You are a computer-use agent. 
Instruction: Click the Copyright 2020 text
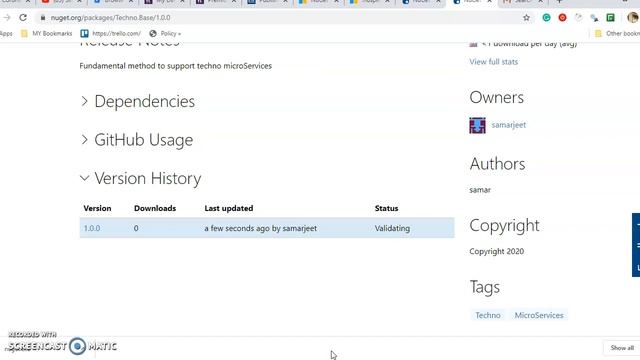(x=496, y=251)
